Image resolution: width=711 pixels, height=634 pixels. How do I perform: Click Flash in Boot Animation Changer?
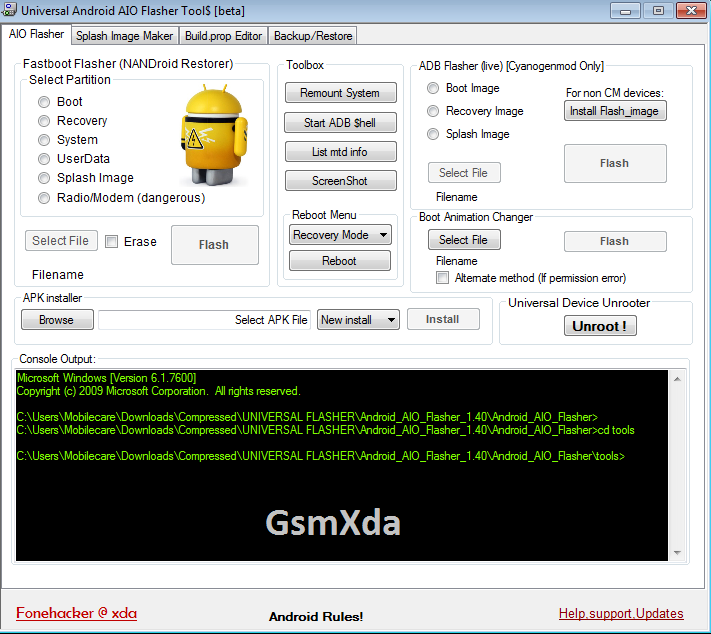[x=615, y=241]
